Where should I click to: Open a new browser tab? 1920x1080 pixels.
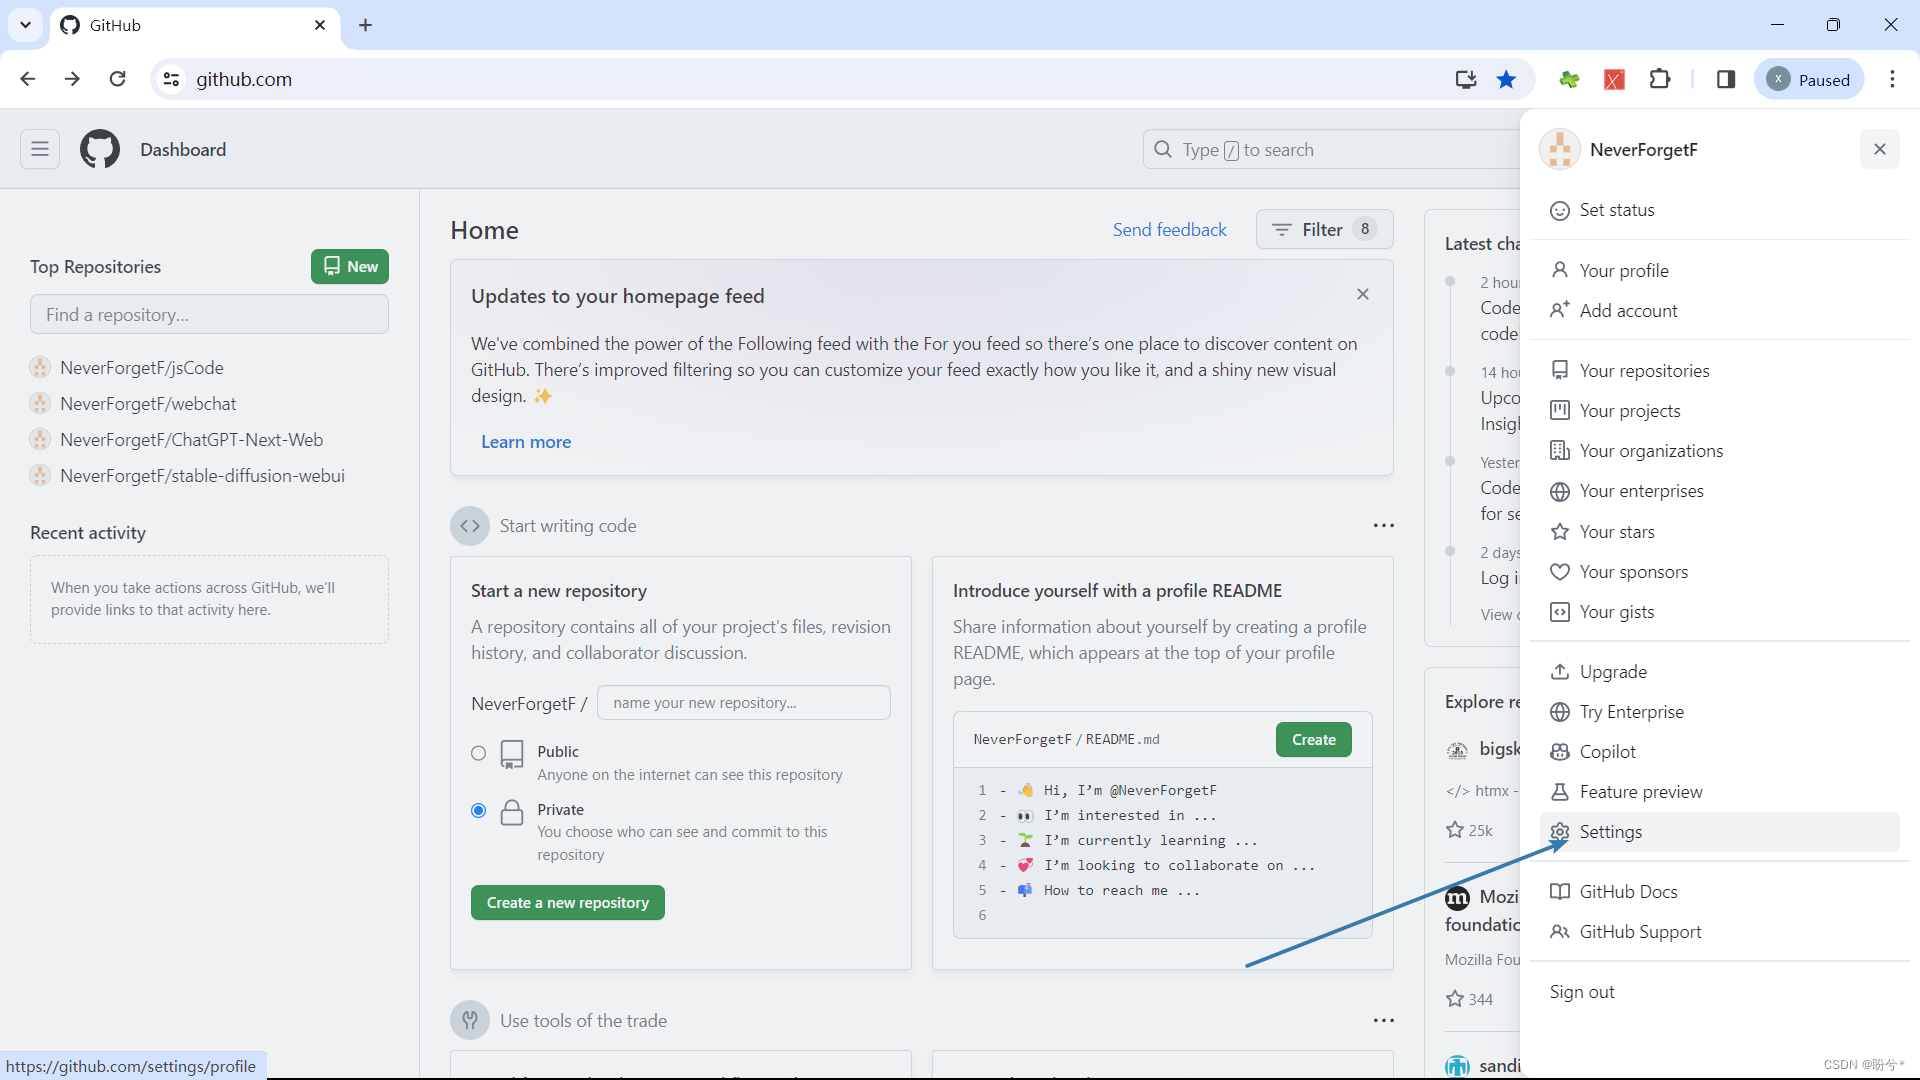tap(366, 25)
